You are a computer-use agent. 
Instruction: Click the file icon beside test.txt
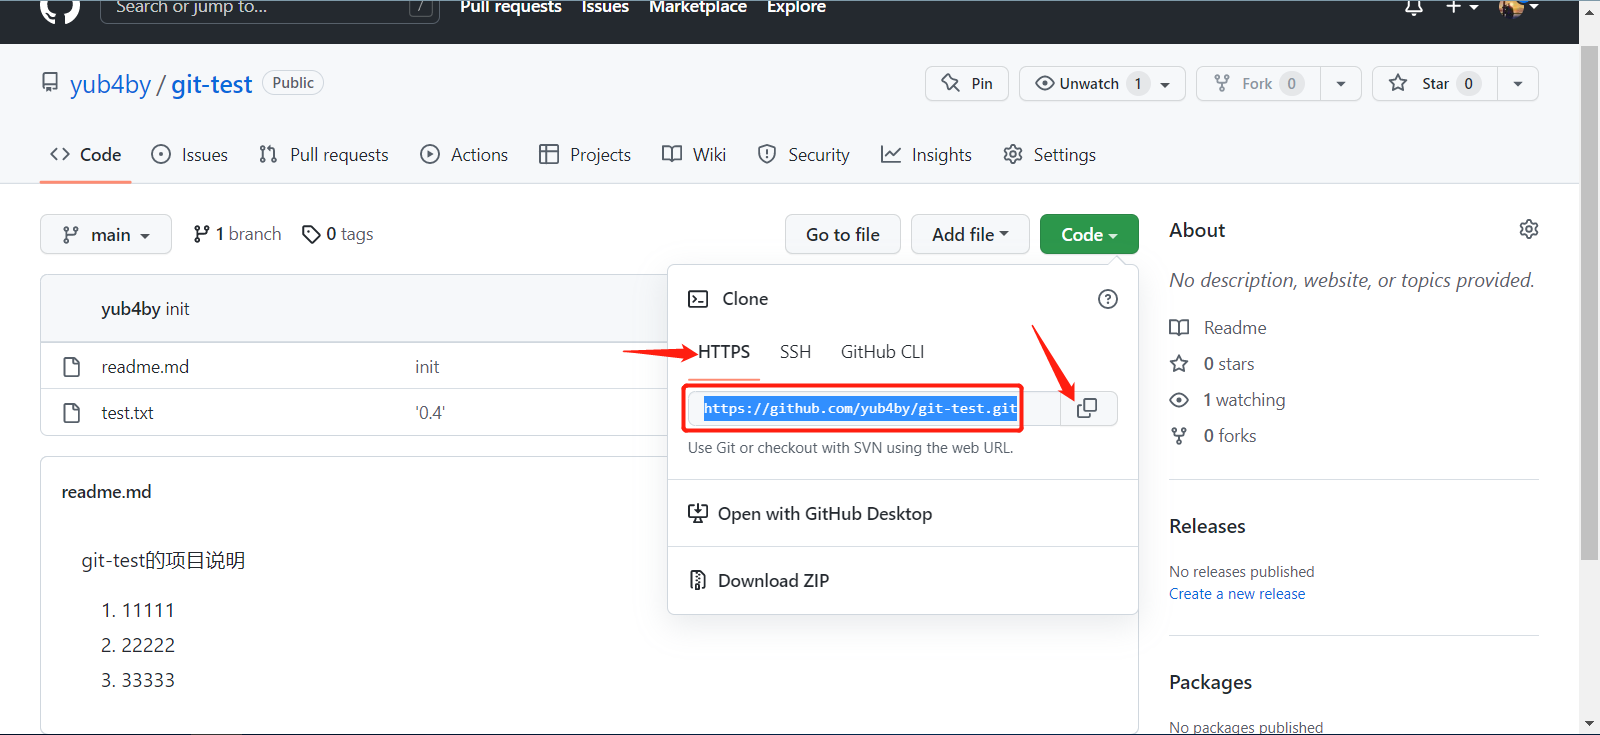(x=72, y=413)
